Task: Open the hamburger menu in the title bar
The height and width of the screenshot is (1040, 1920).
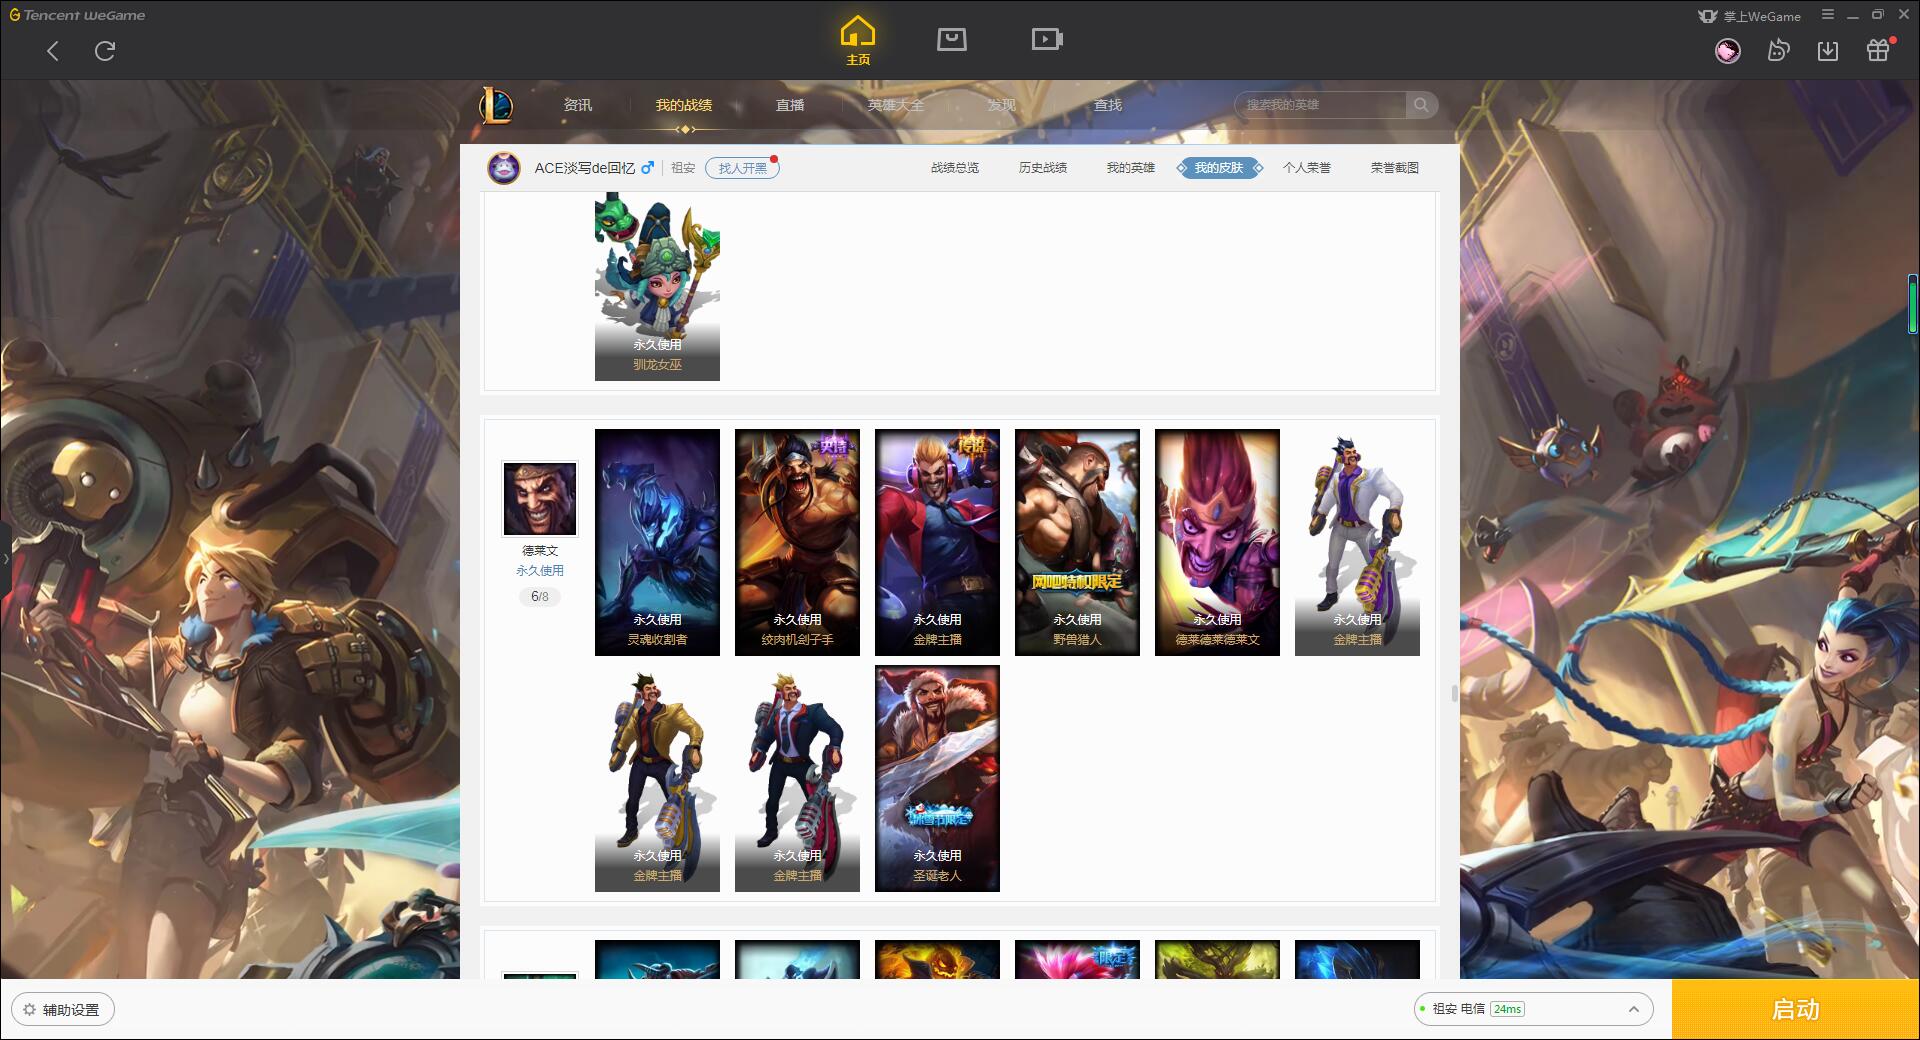Action: coord(1828,15)
